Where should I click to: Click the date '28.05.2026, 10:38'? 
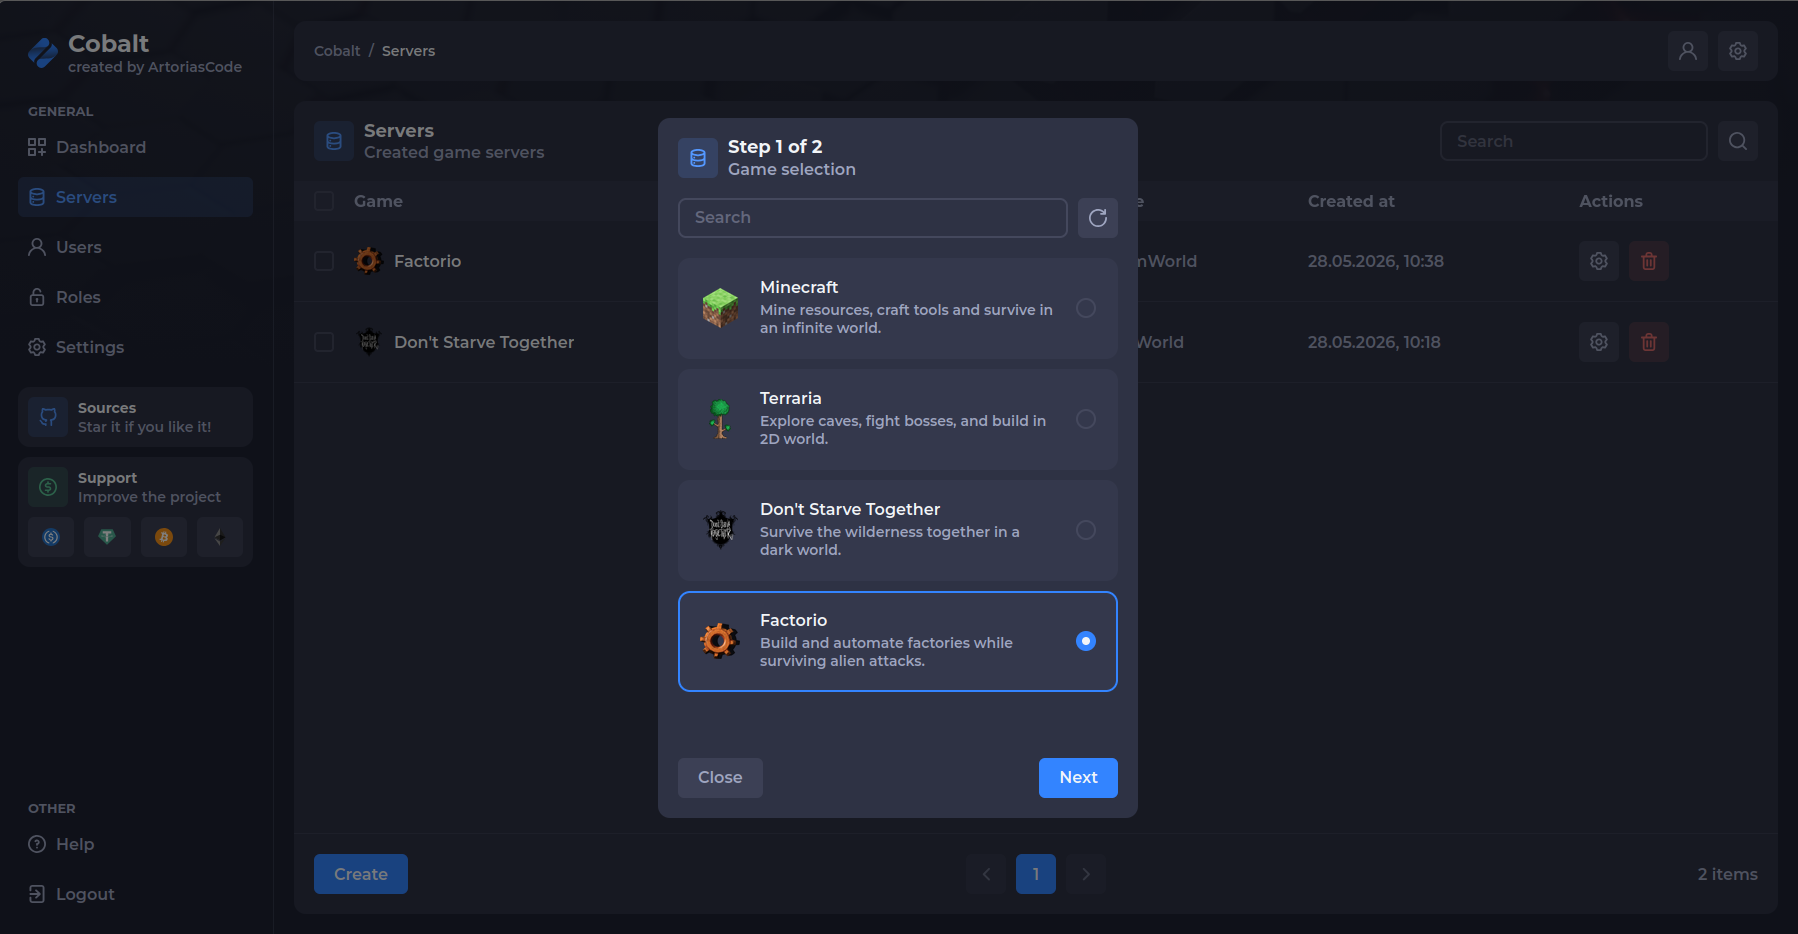1376,261
